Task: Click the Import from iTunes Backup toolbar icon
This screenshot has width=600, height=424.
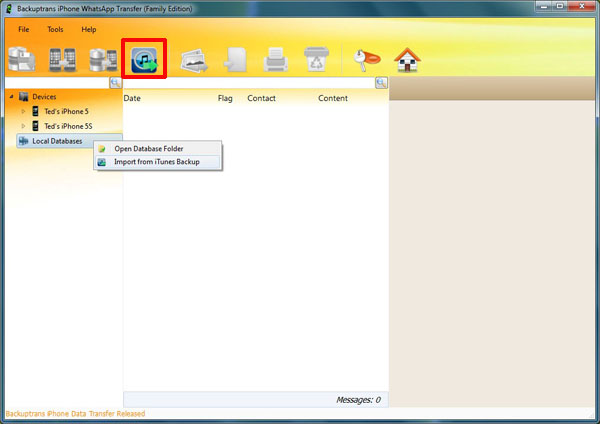Action: 144,59
